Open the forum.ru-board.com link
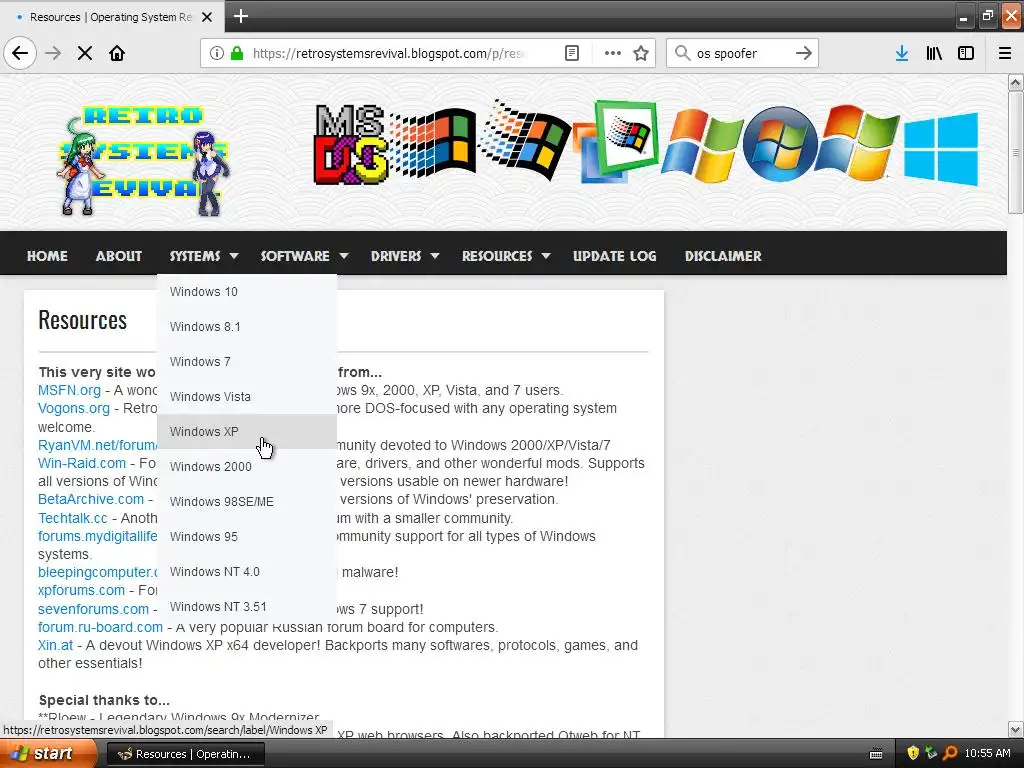This screenshot has height=768, width=1024. [100, 628]
